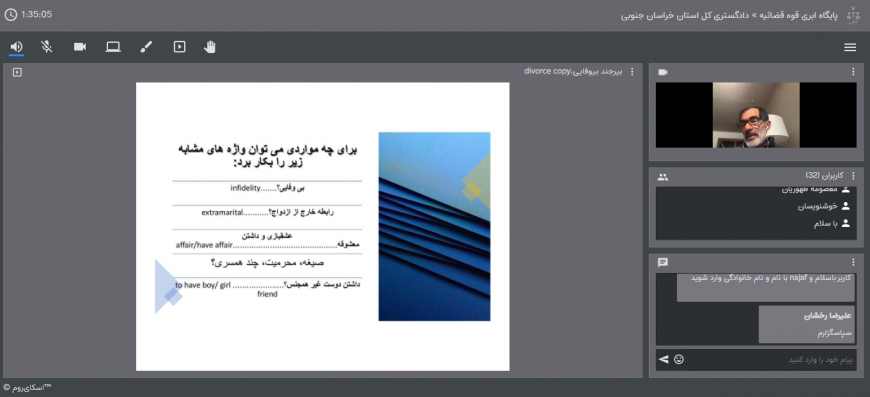The width and height of the screenshot is (870, 397).
Task: Select the whiteboard brush tool
Action: coord(146,47)
